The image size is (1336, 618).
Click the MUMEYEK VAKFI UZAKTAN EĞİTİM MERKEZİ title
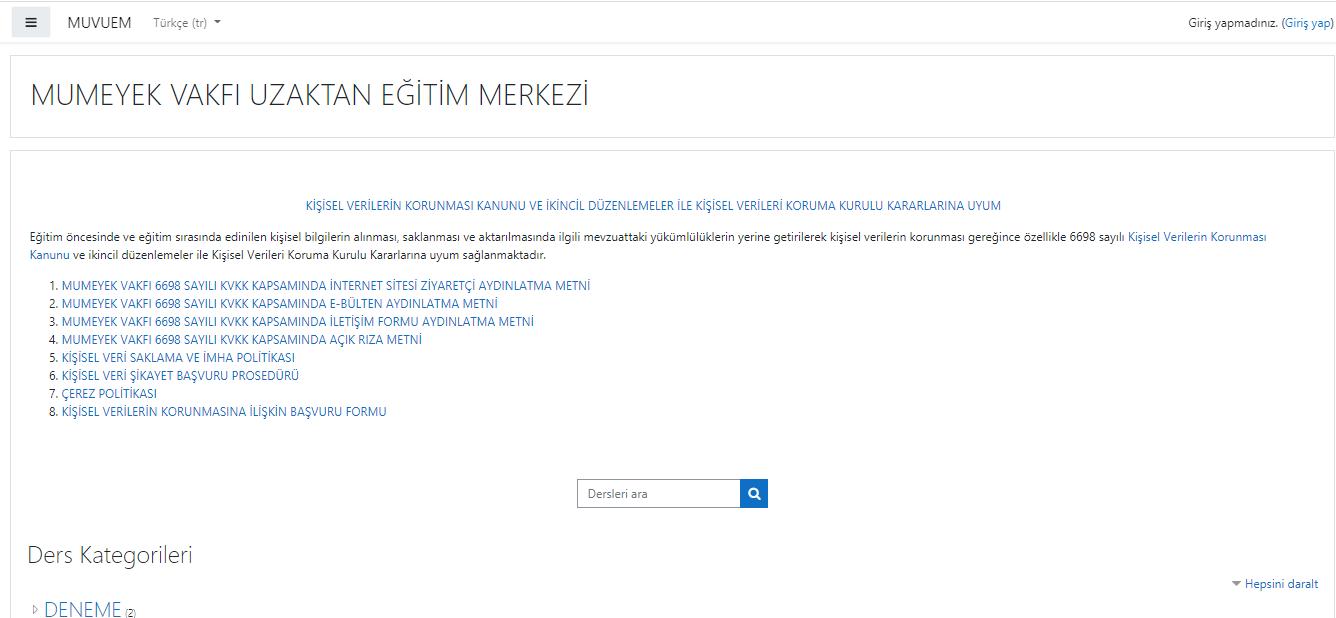coord(309,96)
